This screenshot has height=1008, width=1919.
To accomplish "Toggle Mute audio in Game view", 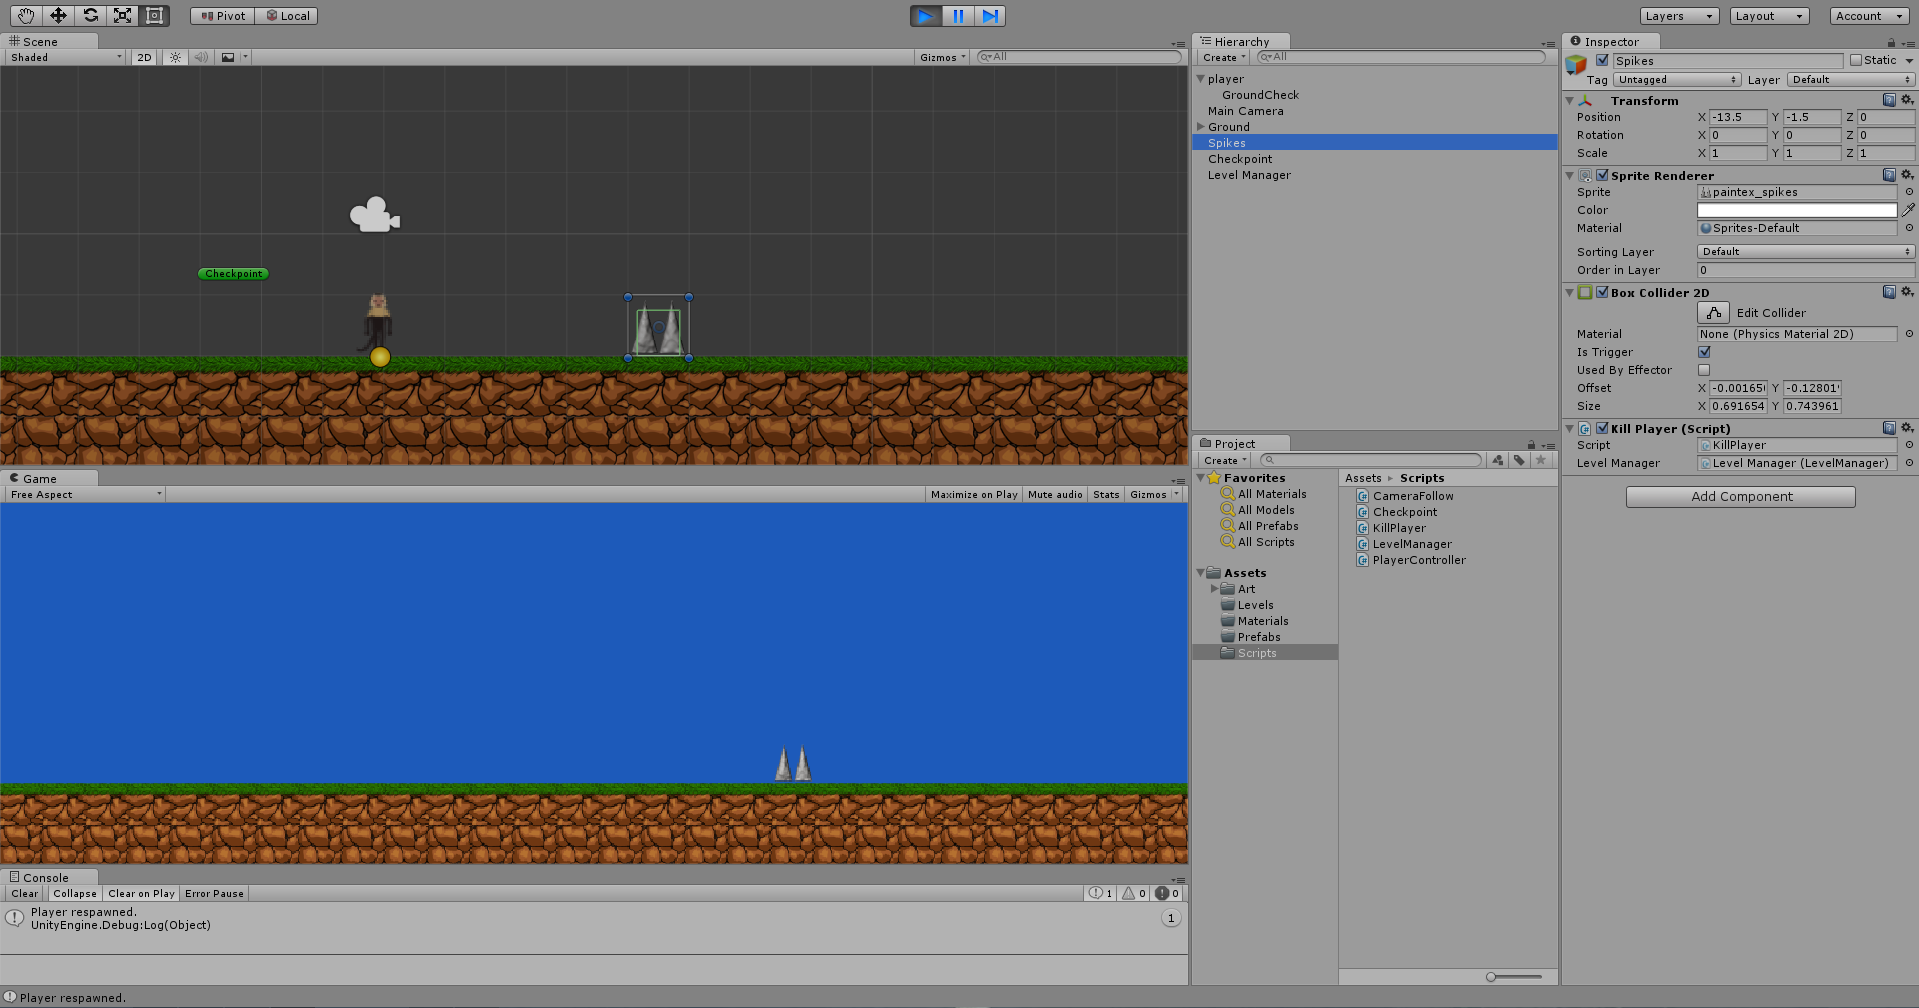I will [1055, 494].
